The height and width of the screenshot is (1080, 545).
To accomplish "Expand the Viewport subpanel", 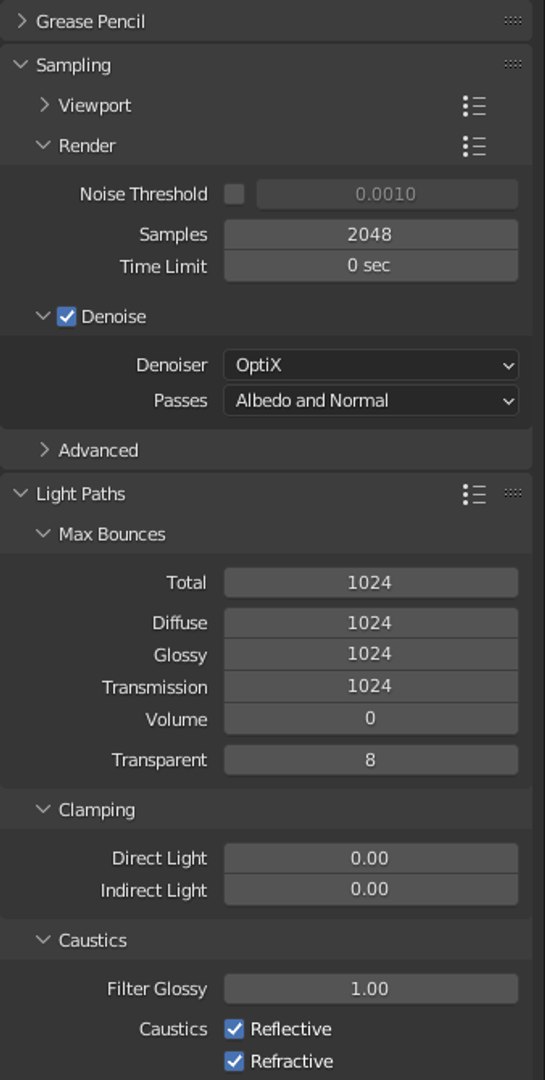I will coord(44,105).
